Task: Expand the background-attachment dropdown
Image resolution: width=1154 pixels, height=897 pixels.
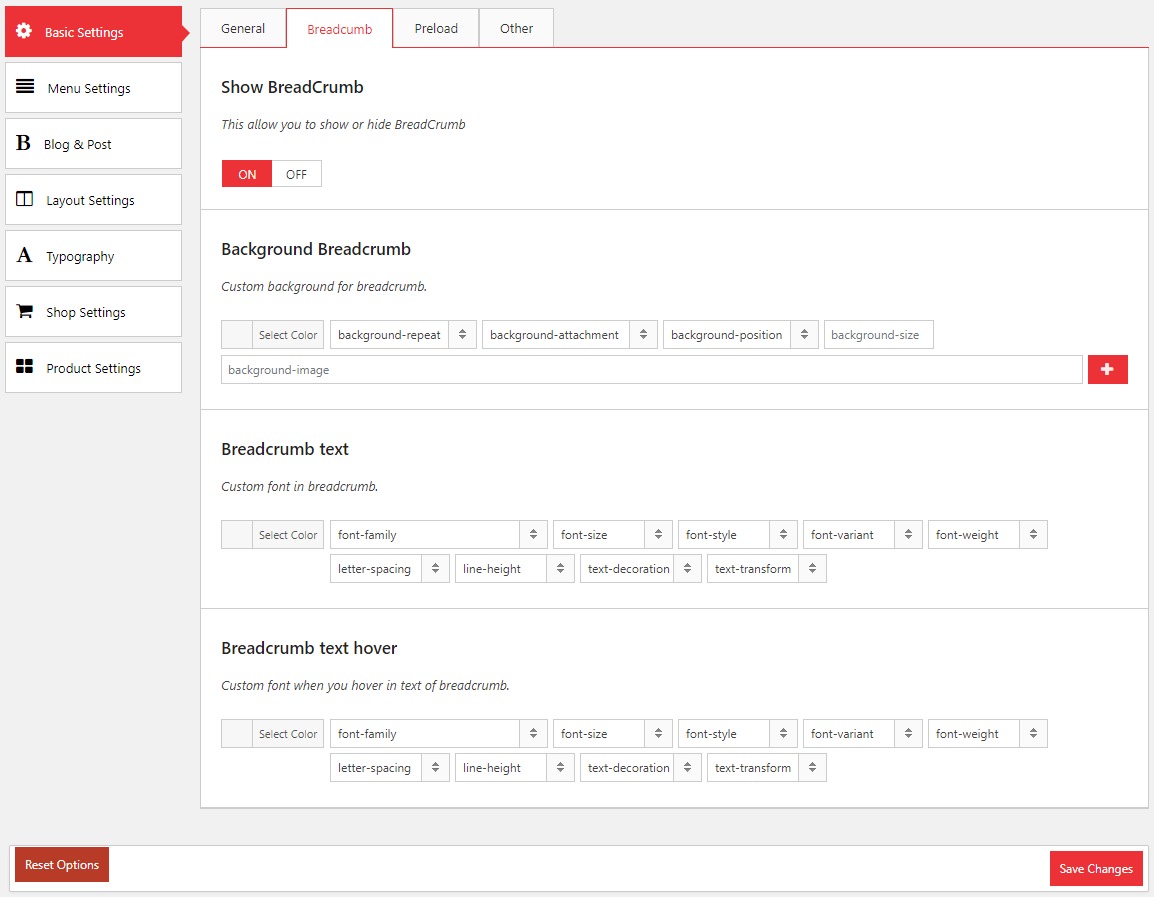Action: pos(569,335)
